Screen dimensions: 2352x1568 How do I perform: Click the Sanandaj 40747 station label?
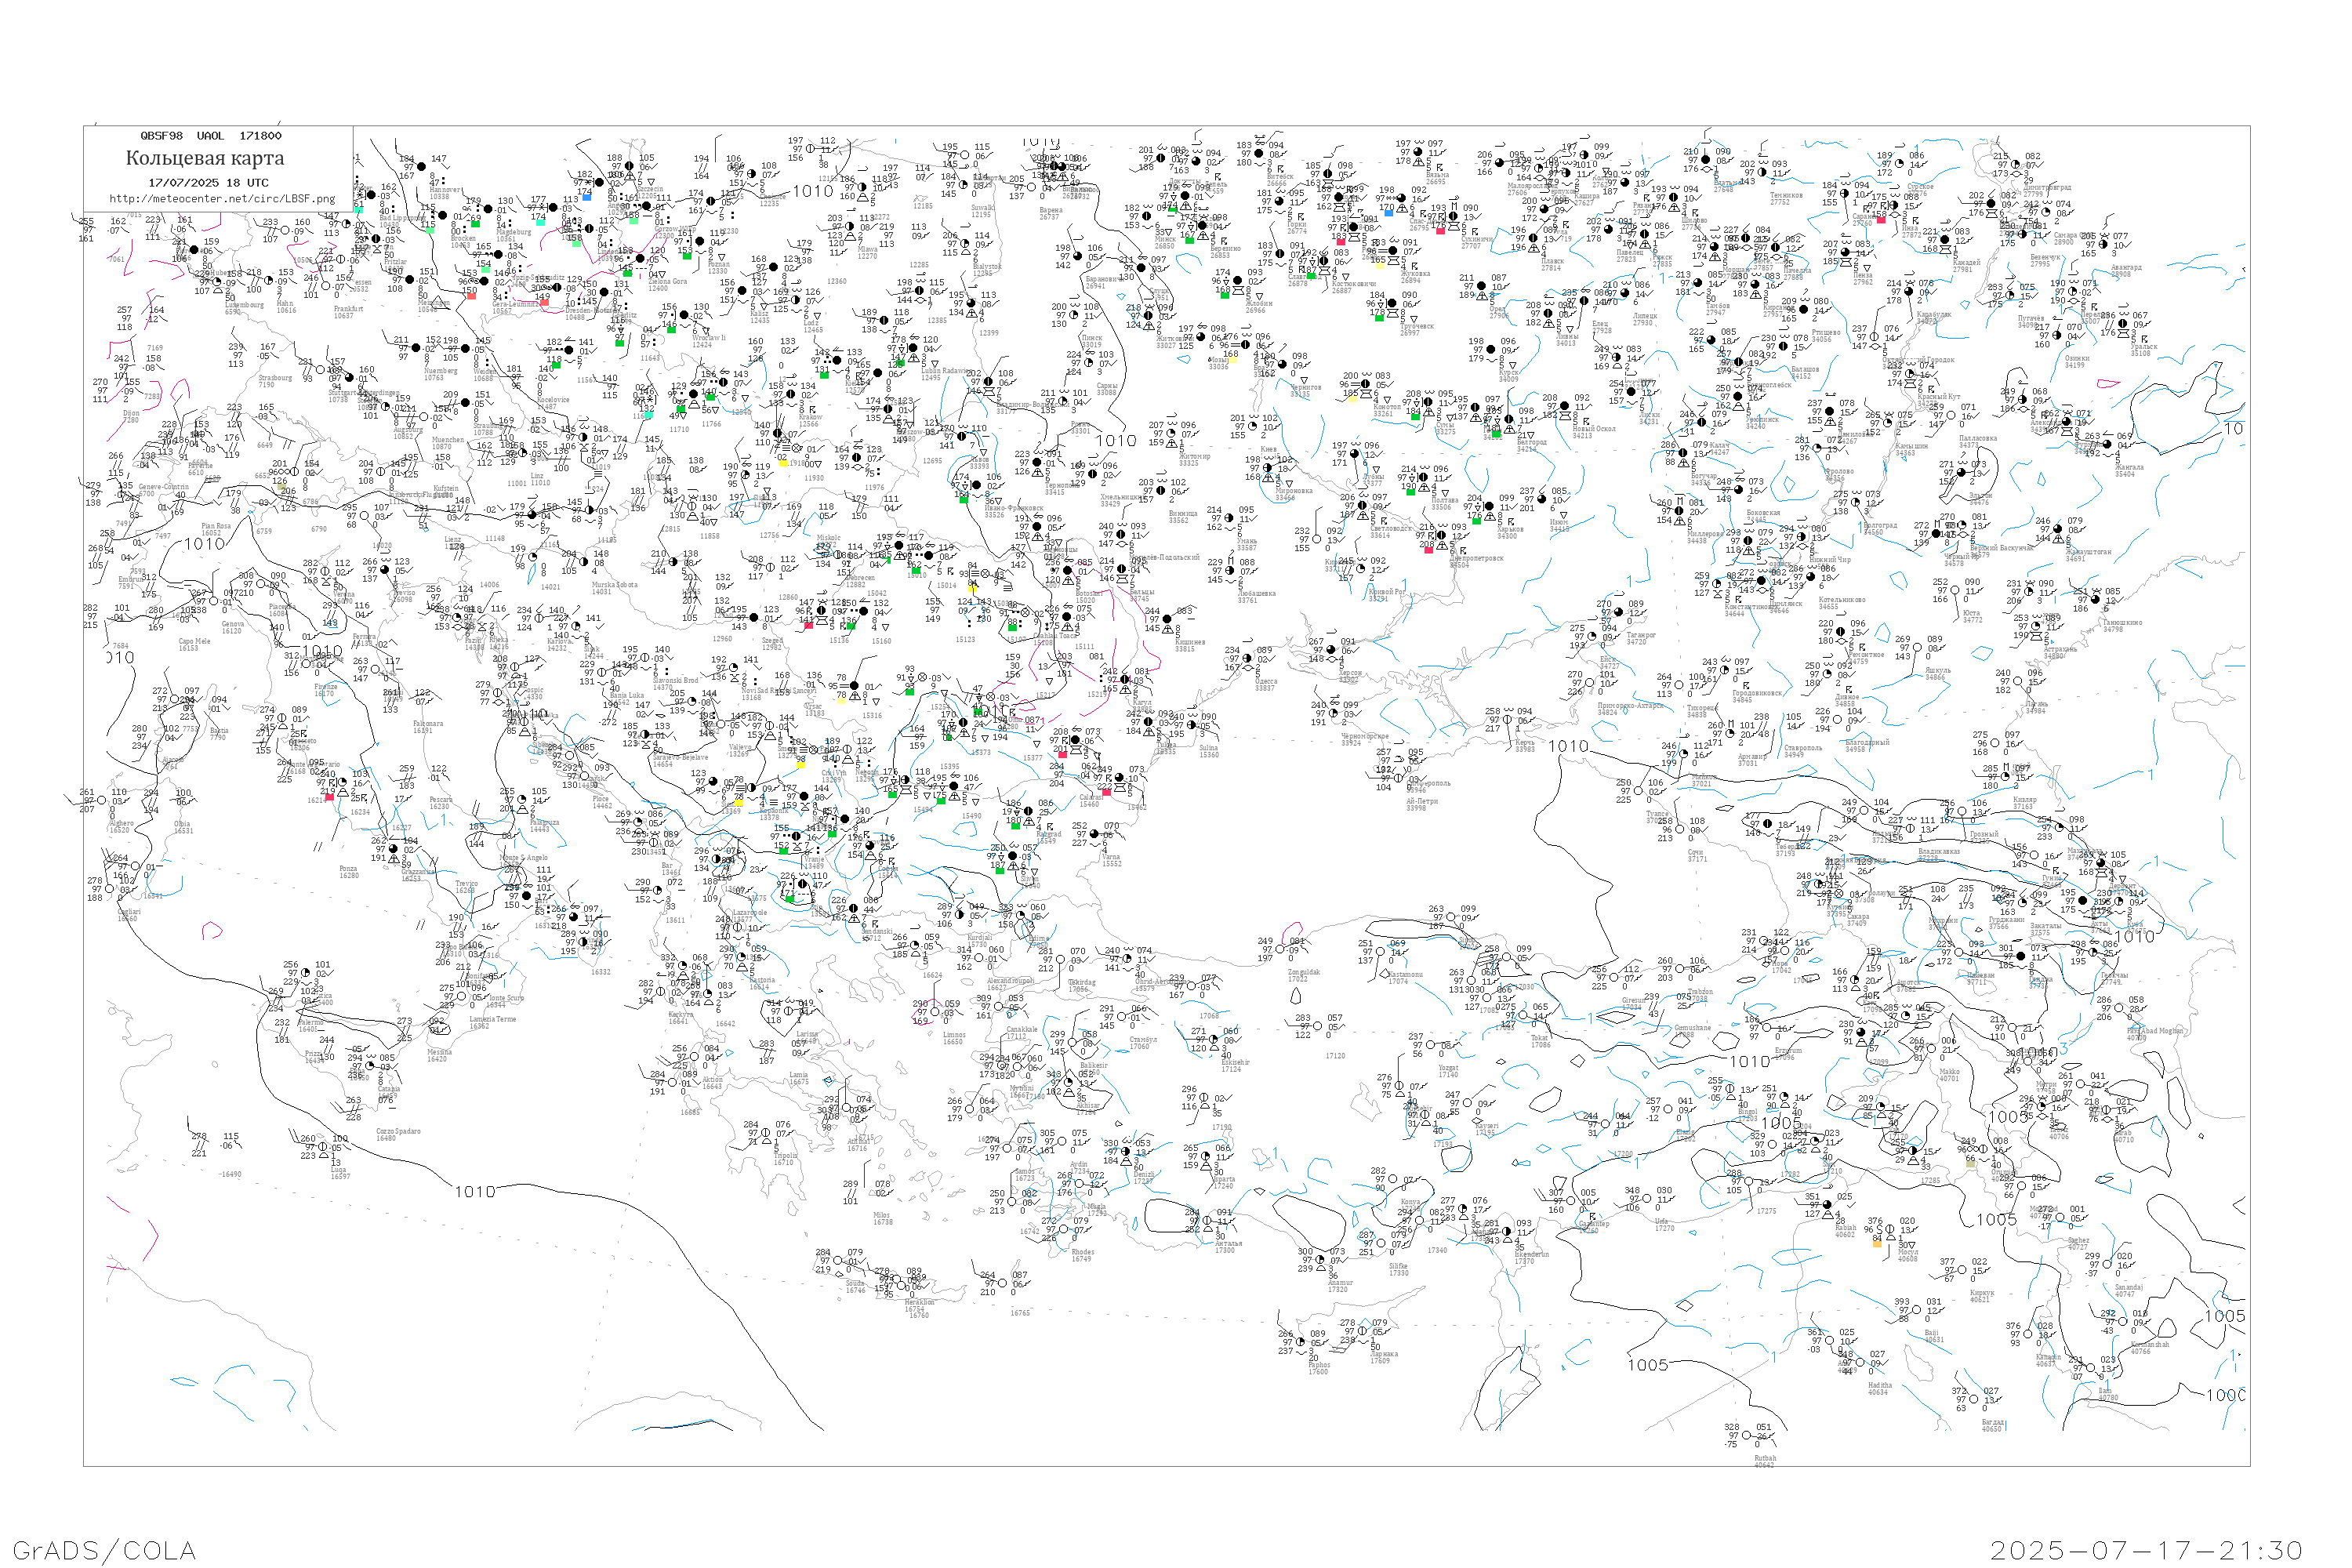[x=2129, y=1290]
